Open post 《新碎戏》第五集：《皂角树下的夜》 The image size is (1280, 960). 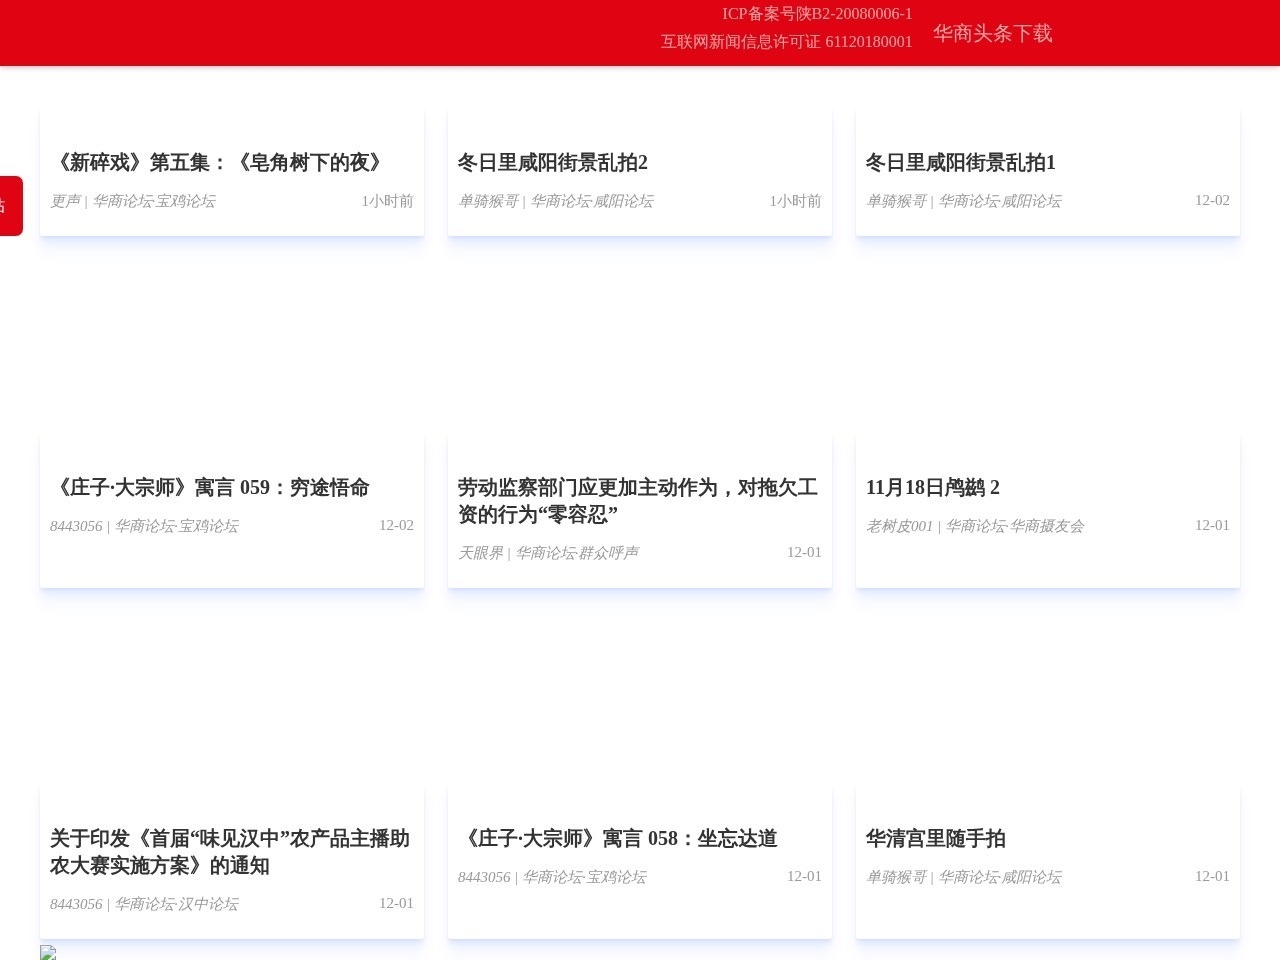click(218, 162)
